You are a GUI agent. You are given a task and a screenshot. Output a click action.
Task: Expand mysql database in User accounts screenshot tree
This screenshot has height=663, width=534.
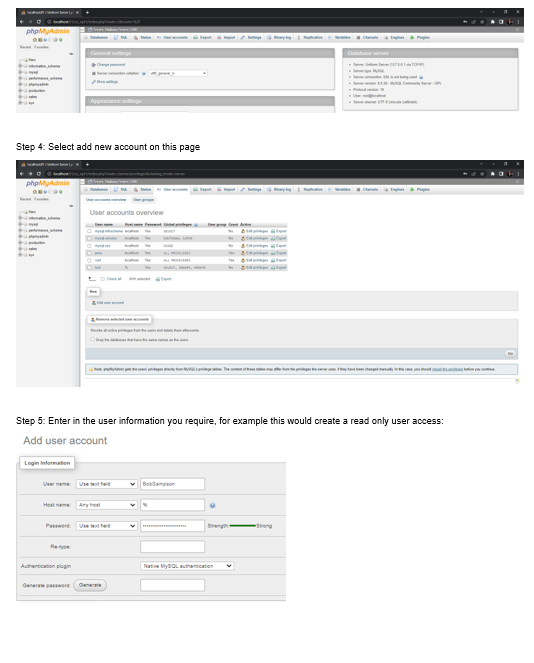click(x=20, y=224)
